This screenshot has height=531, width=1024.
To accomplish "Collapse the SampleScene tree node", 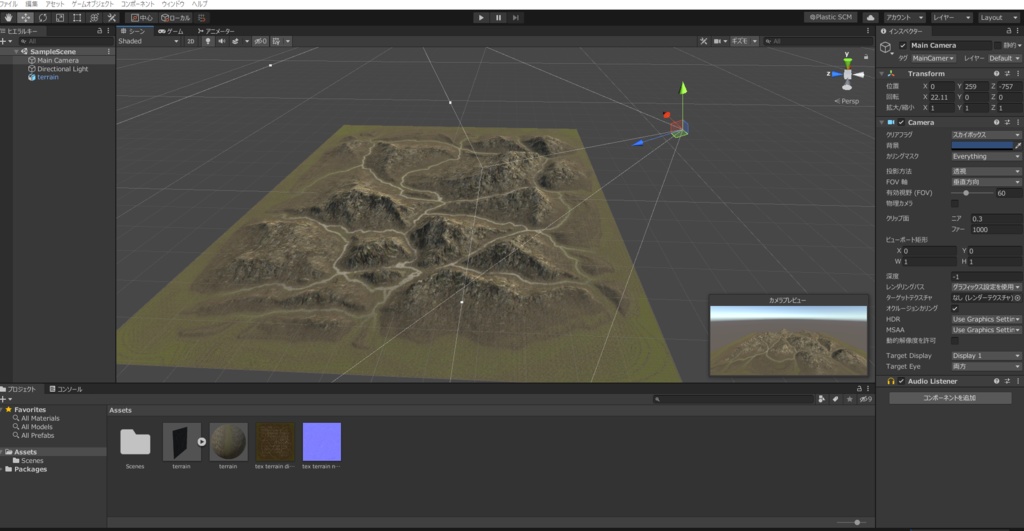I will 16,52.
